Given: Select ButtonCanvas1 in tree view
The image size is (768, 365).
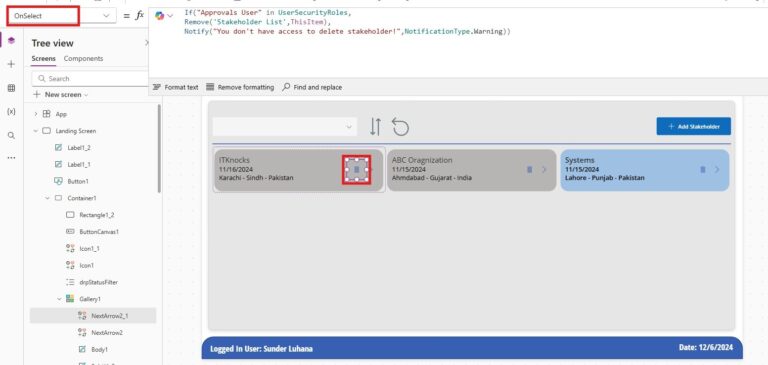Looking at the screenshot, I should 99,232.
